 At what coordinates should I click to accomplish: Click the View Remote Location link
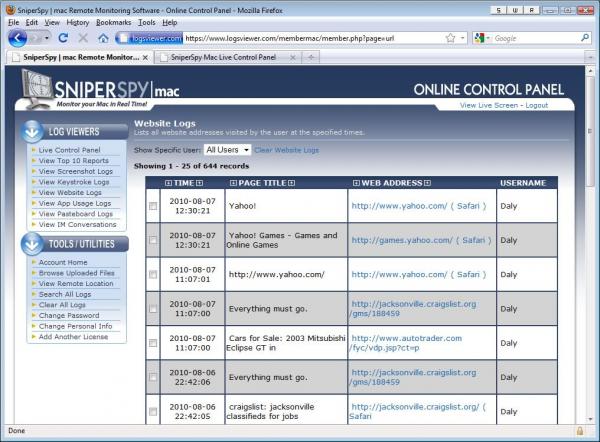[76, 284]
